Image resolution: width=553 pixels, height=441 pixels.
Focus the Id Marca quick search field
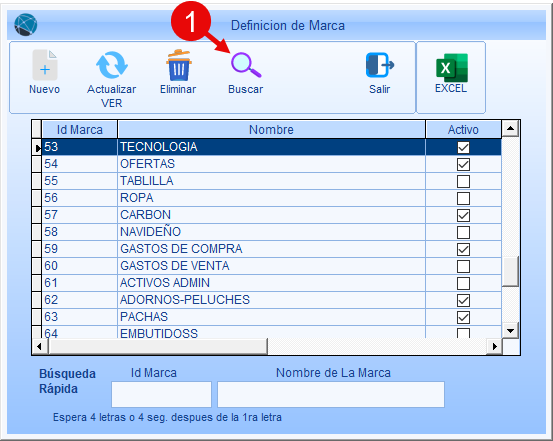pyautogui.click(x=162, y=394)
